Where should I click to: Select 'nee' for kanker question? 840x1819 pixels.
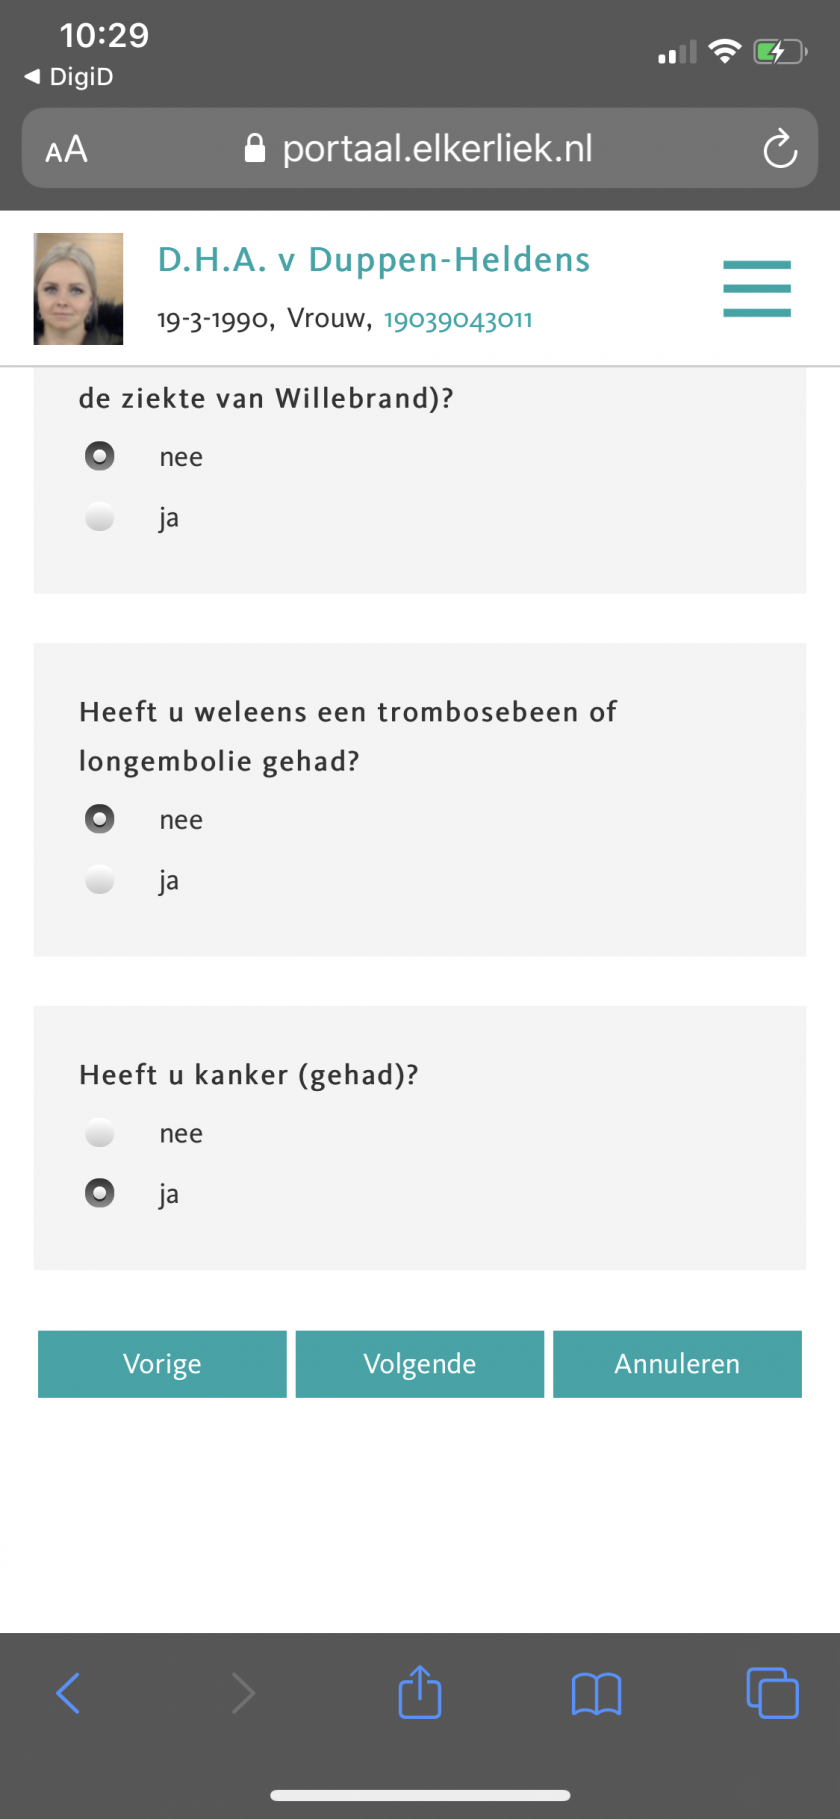click(100, 1133)
